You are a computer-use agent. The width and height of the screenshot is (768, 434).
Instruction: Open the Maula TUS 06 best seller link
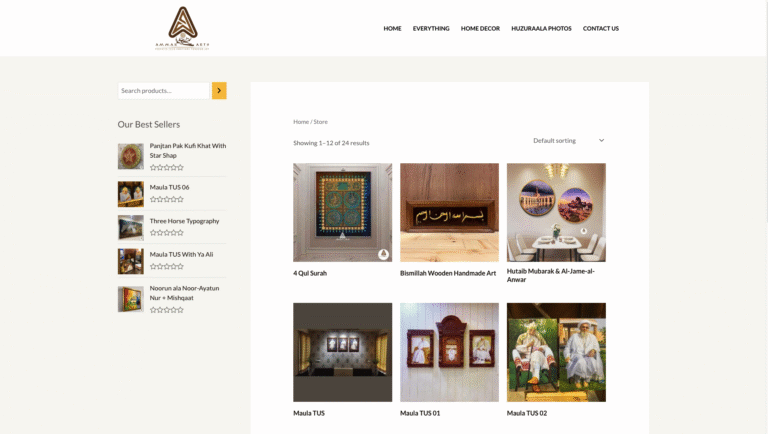pyautogui.click(x=169, y=187)
